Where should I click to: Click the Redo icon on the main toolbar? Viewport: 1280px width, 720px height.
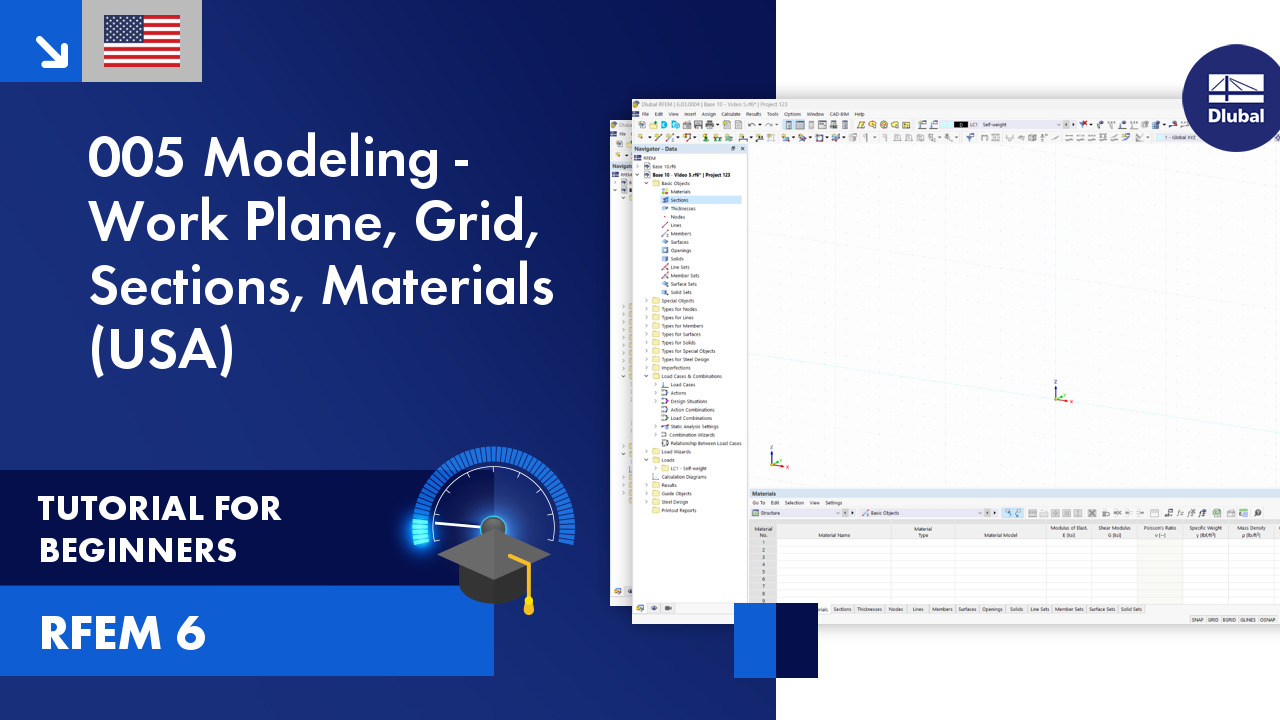(770, 124)
